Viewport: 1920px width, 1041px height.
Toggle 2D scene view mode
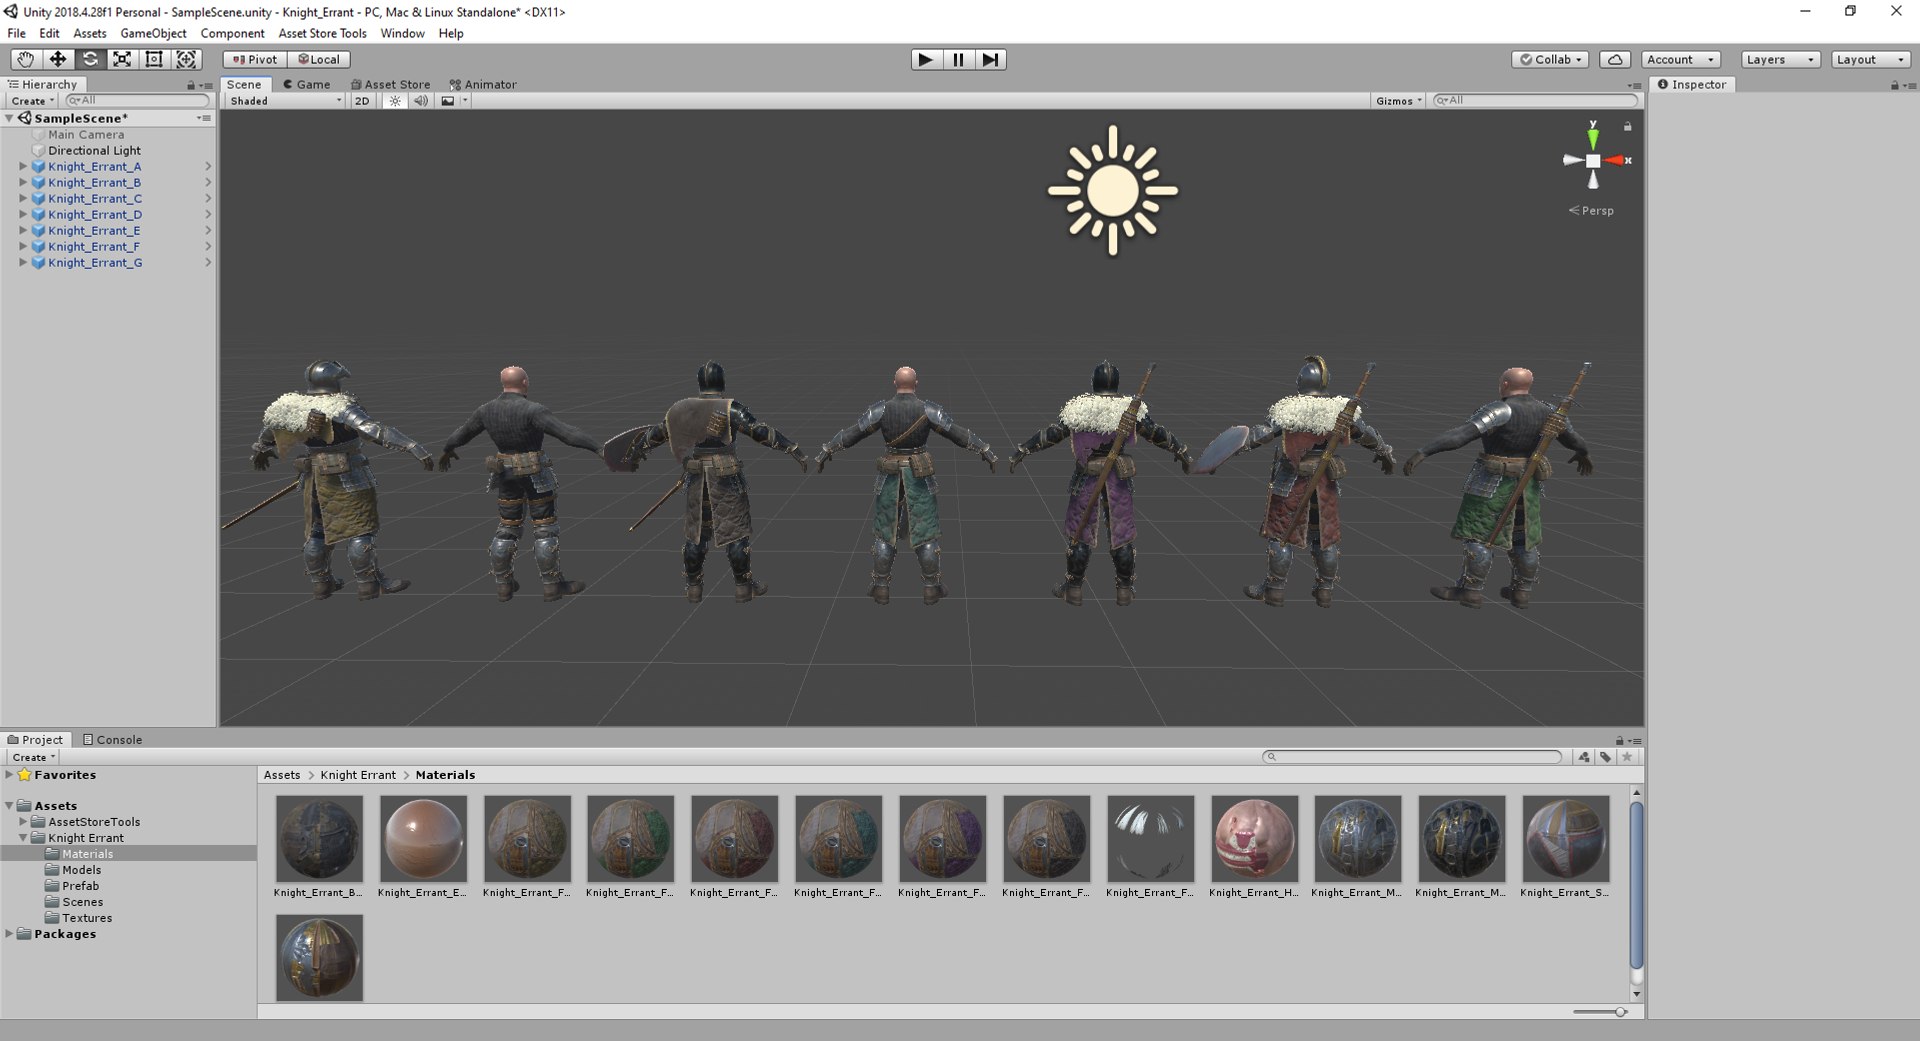point(362,101)
